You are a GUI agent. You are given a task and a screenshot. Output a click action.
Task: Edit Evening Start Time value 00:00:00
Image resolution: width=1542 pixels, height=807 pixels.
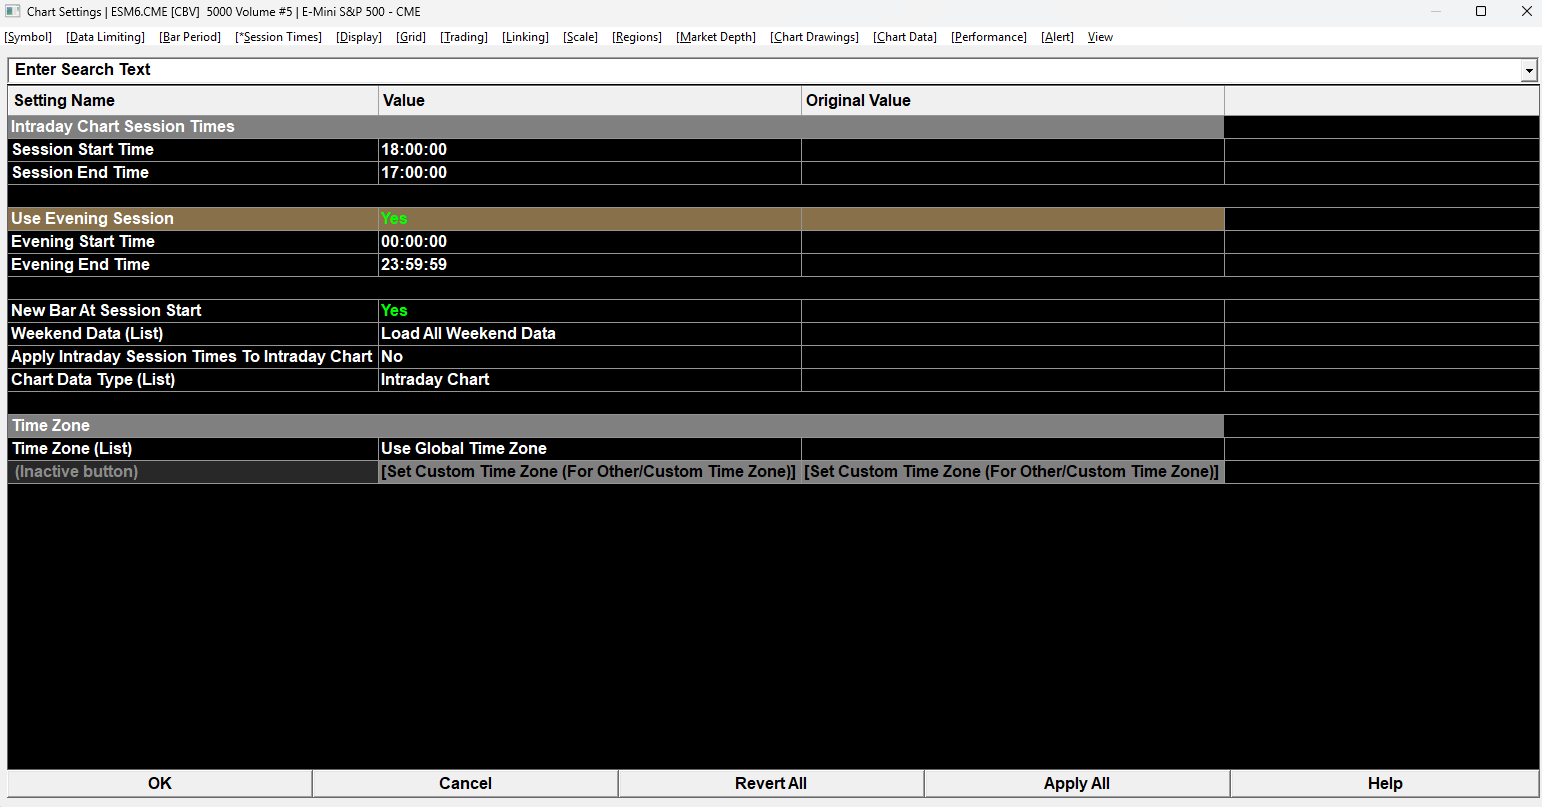(590, 242)
